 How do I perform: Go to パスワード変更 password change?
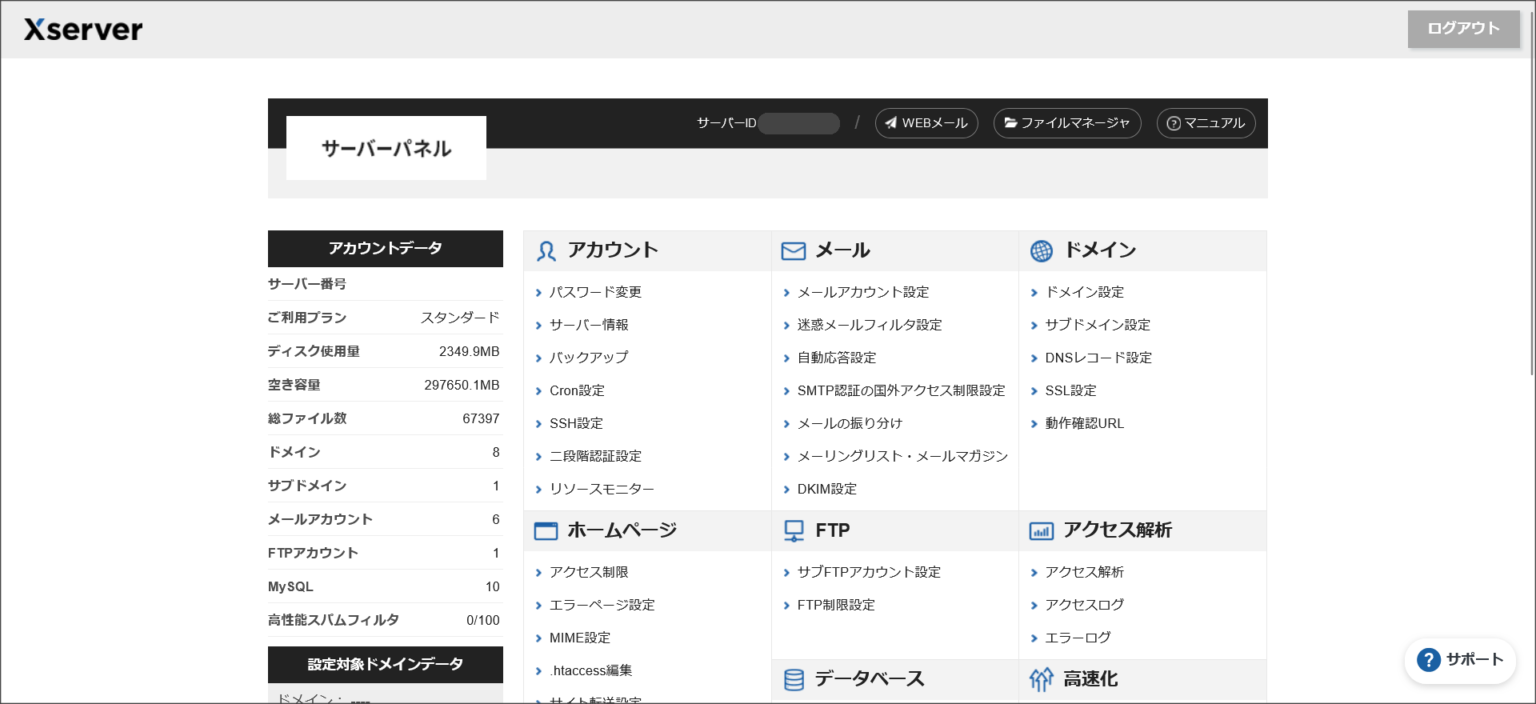tap(595, 292)
